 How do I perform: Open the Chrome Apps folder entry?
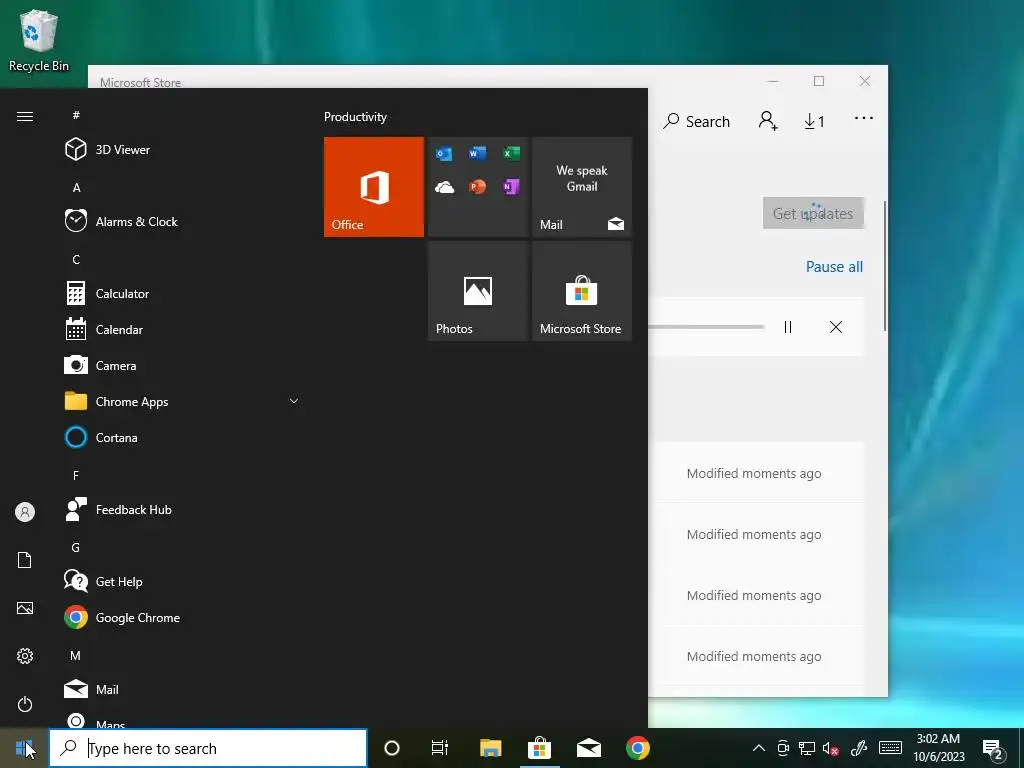coord(182,402)
